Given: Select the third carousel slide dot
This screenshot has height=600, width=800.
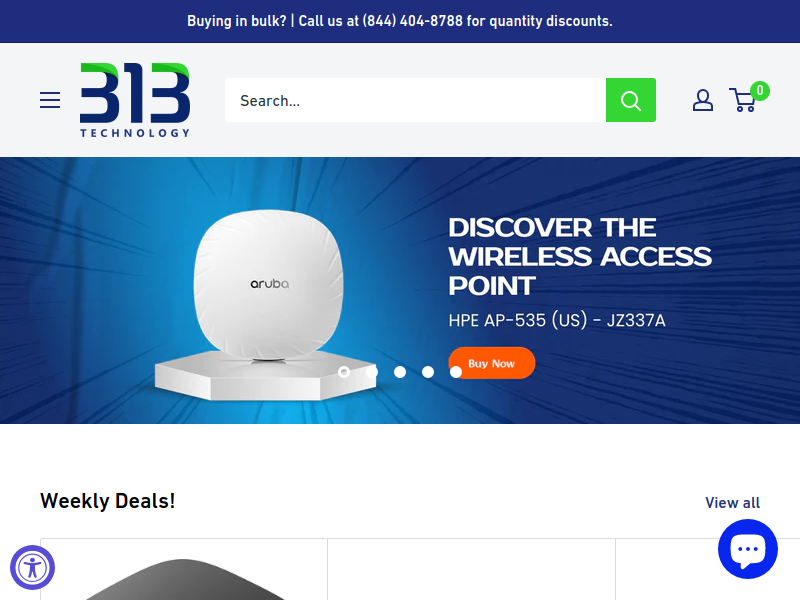Looking at the screenshot, I should point(400,372).
